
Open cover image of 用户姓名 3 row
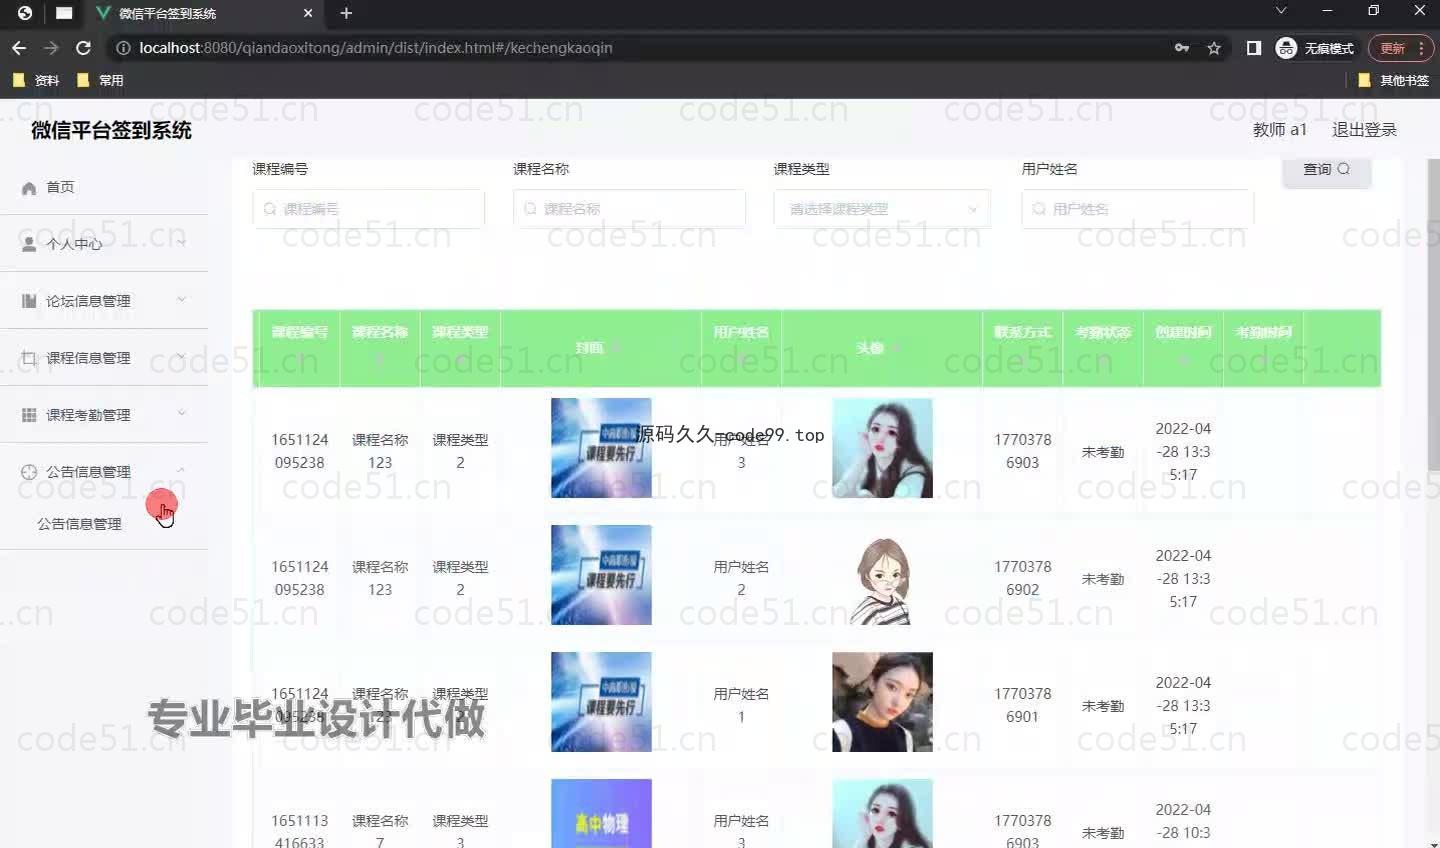(601, 448)
